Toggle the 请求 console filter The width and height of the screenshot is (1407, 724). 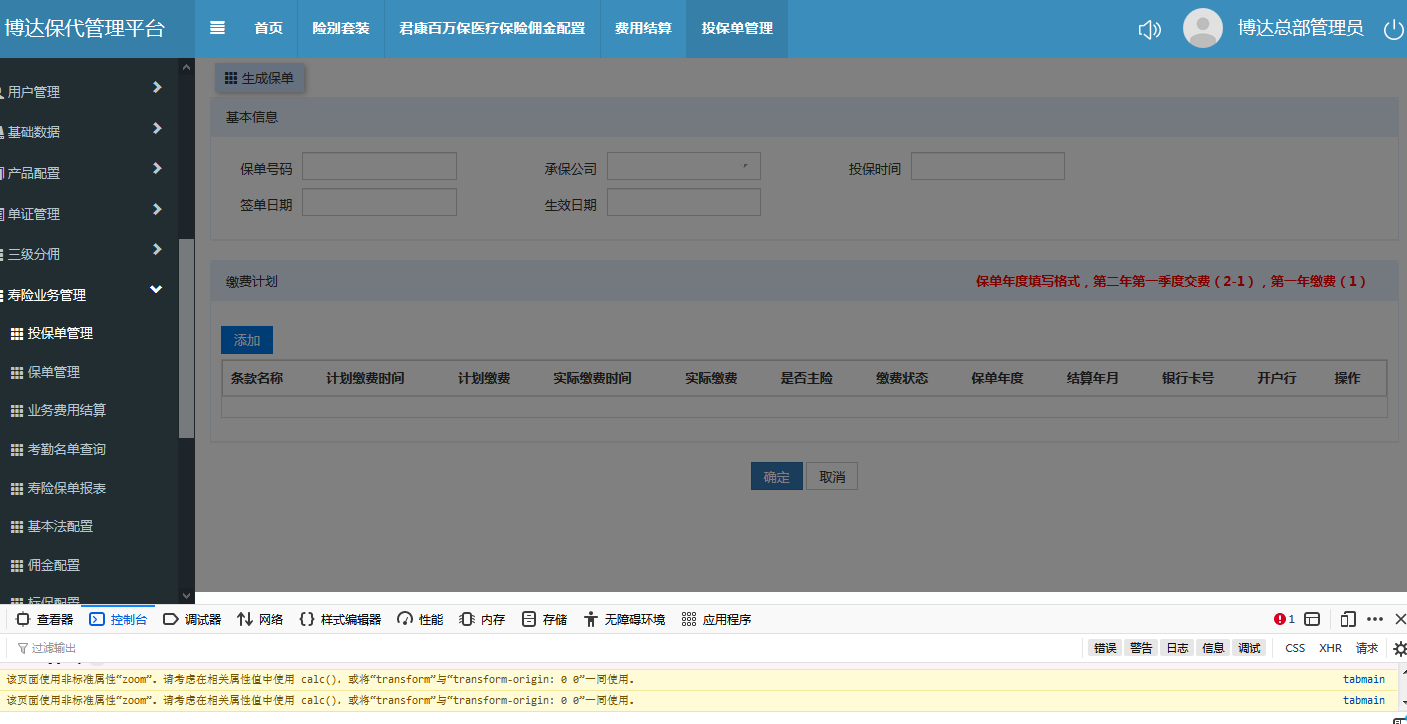coord(1367,648)
